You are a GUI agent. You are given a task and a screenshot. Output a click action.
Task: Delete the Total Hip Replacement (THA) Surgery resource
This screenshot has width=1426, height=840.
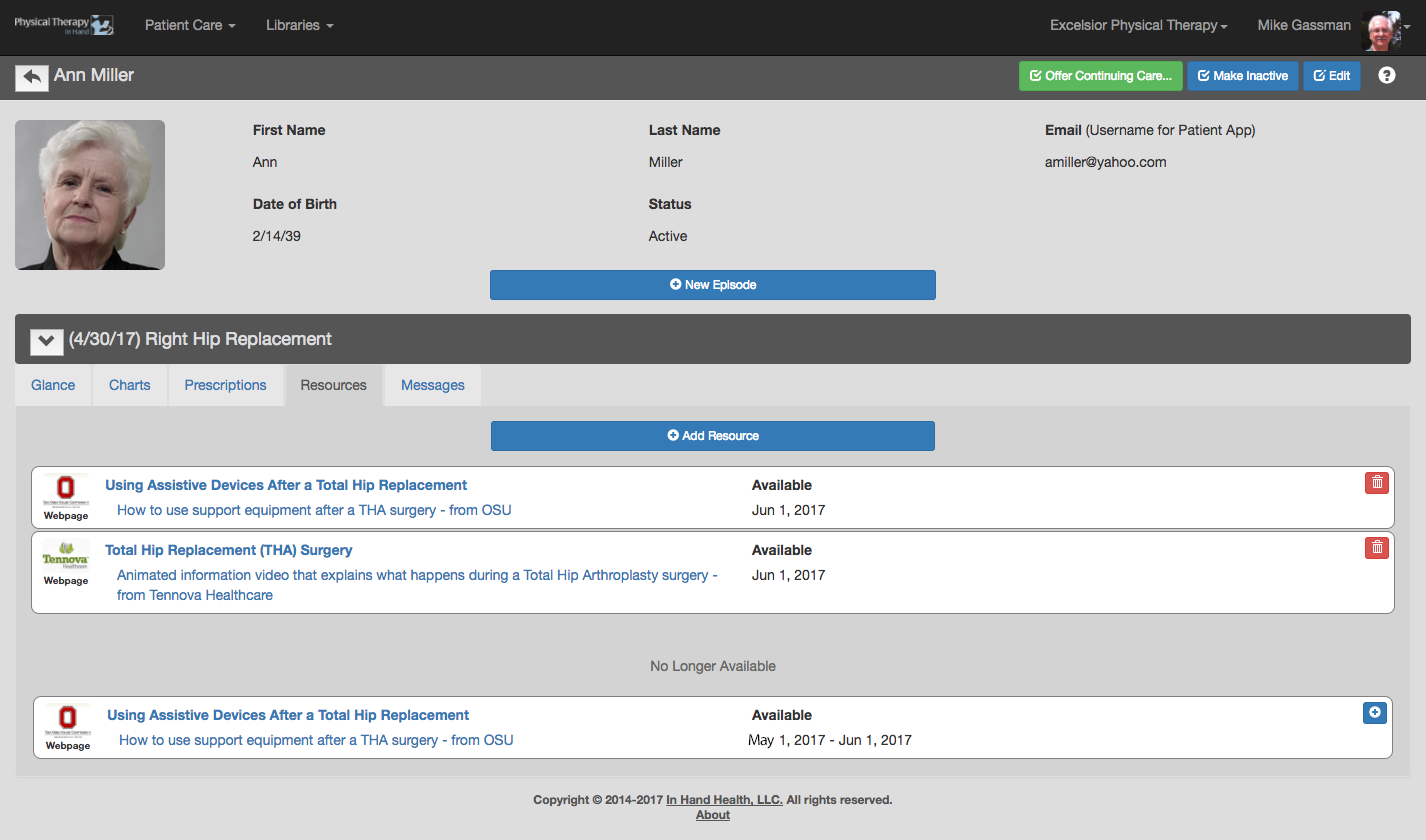[1377, 547]
